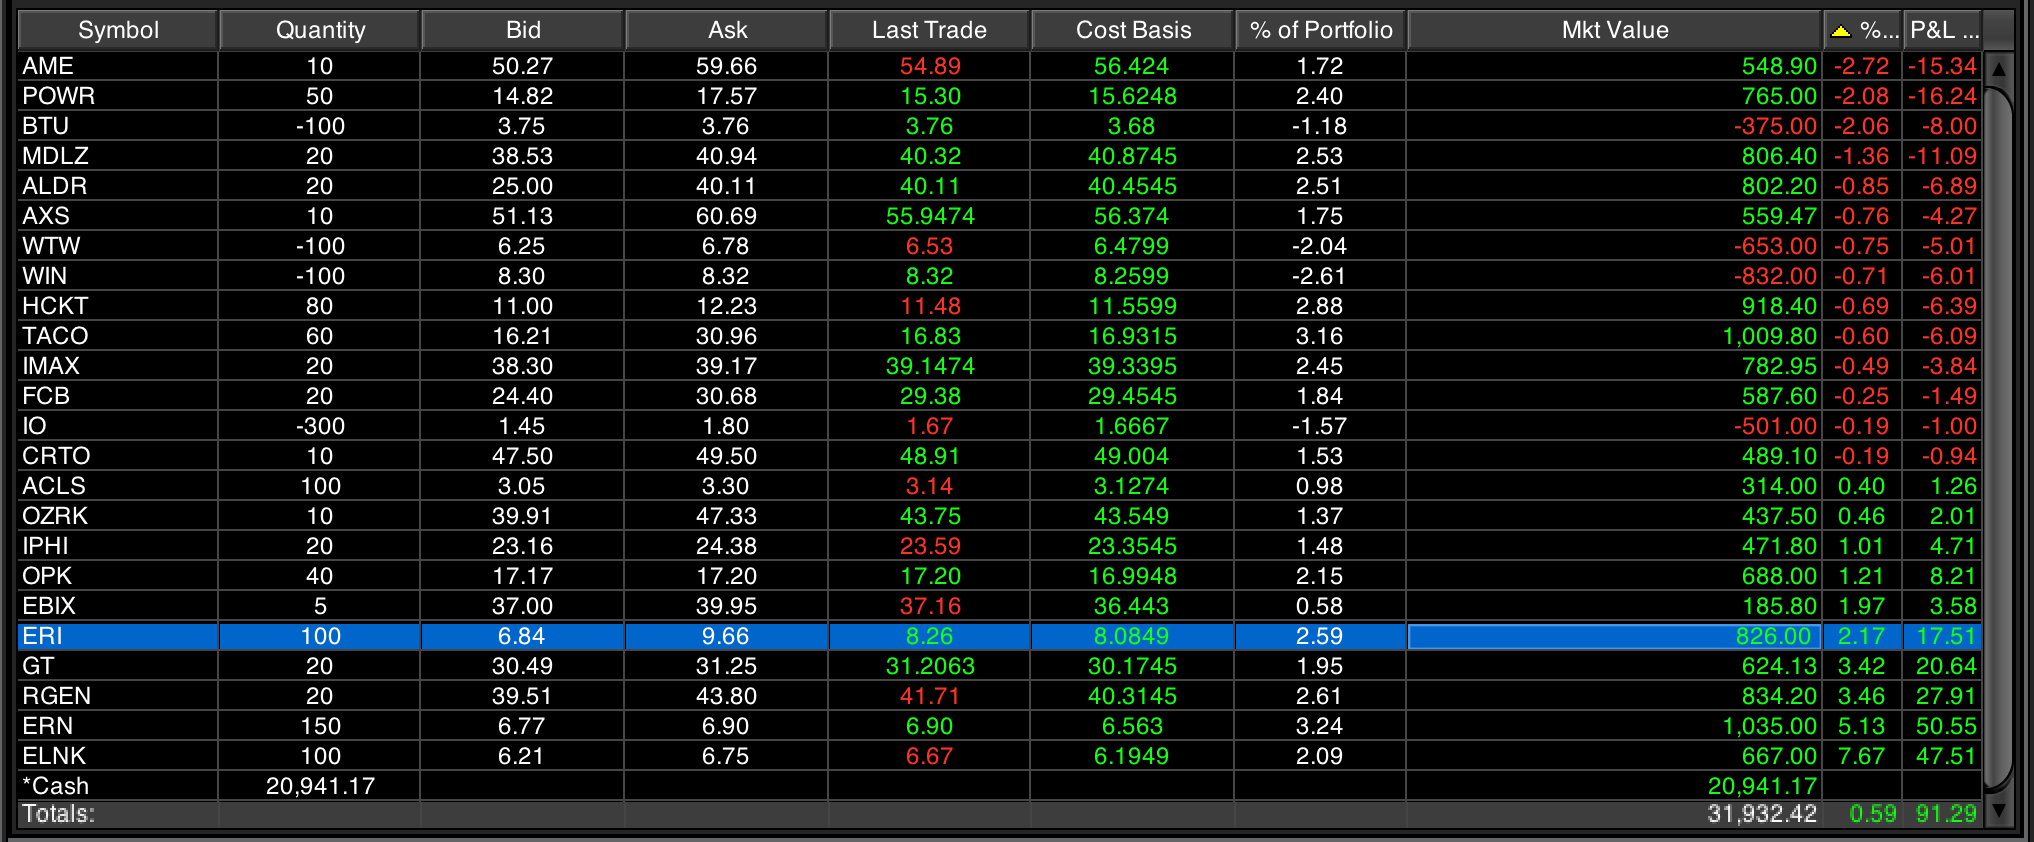Click the Totals: row label

pos(58,814)
